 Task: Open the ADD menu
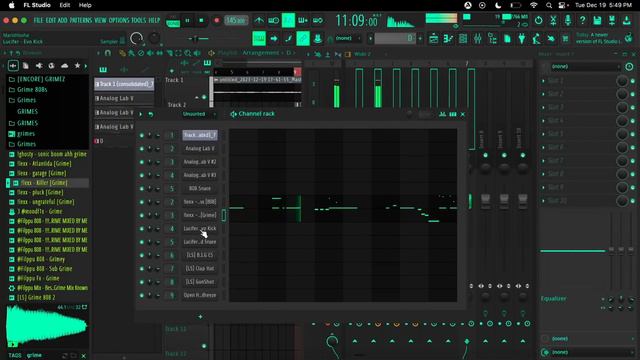(62, 20)
